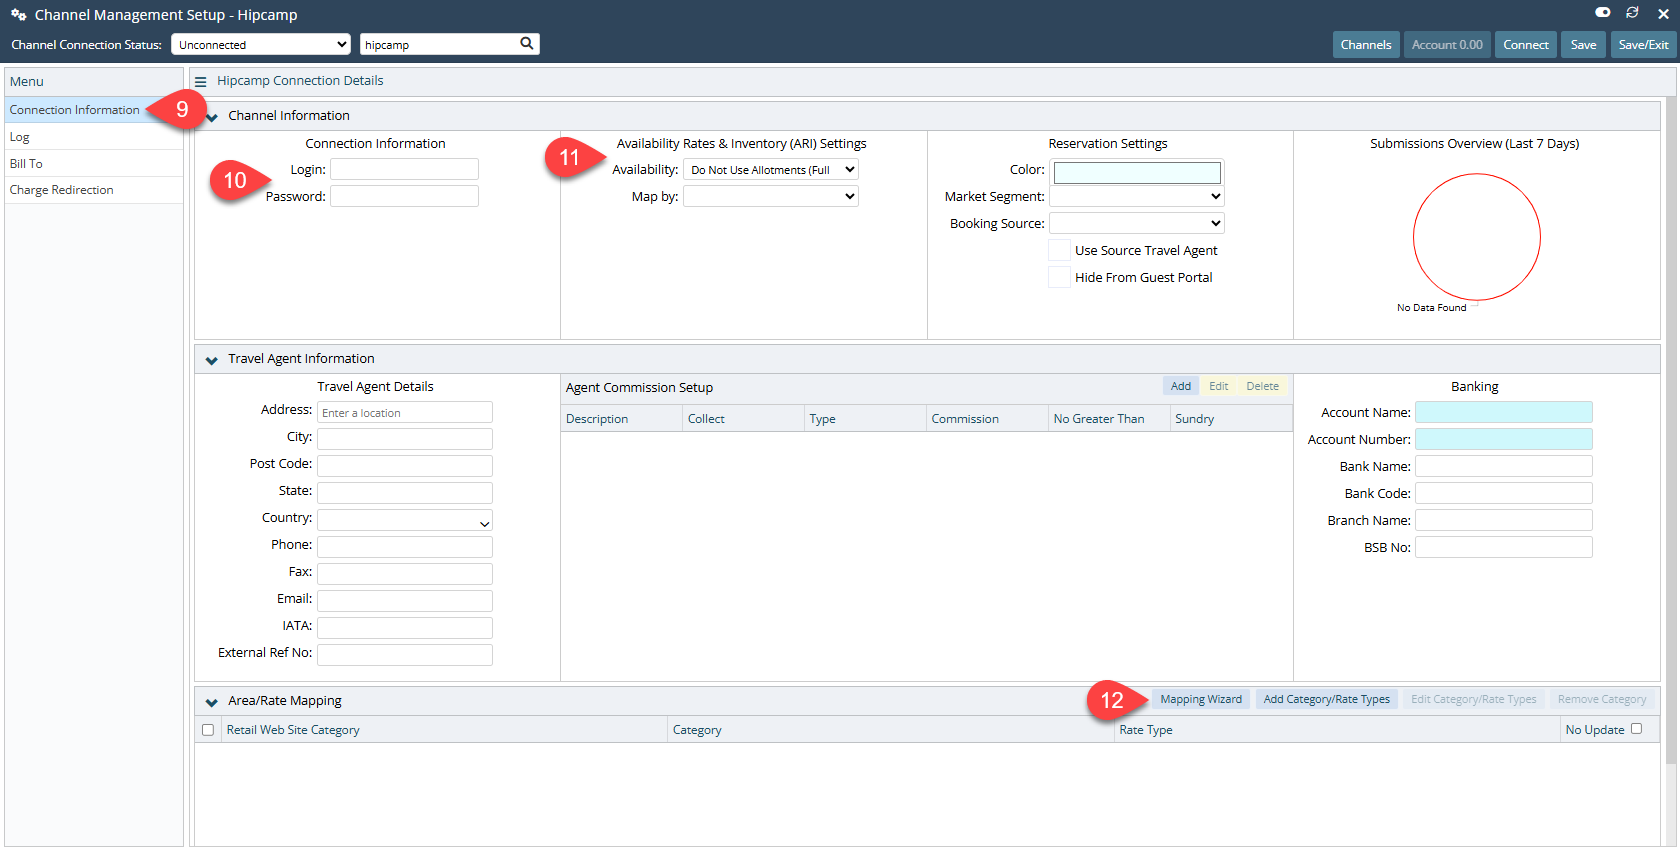Add an agent commission entry

click(x=1181, y=386)
